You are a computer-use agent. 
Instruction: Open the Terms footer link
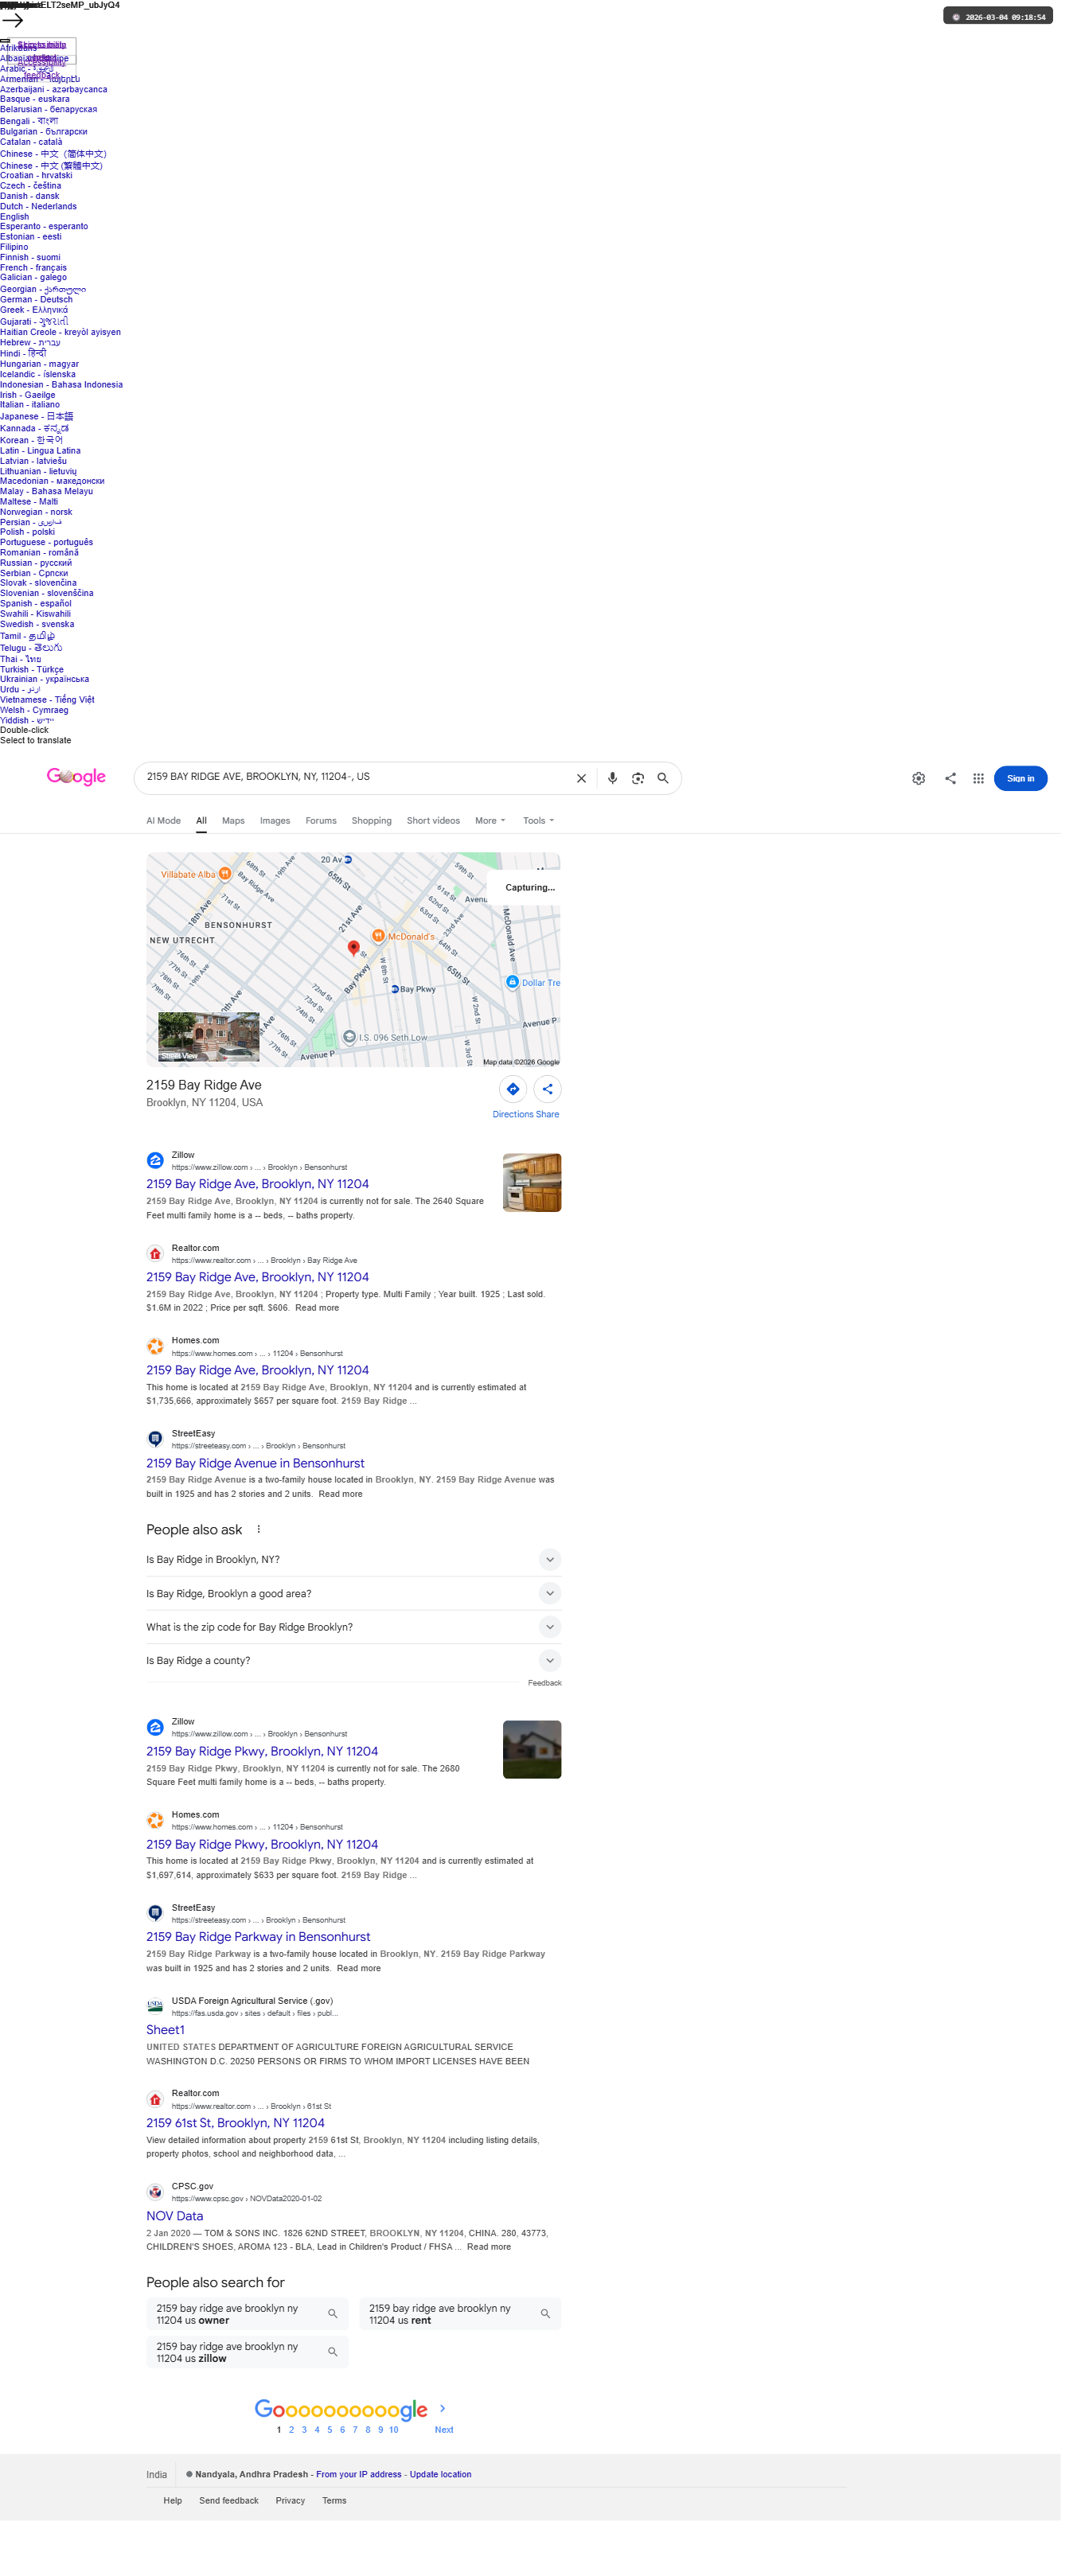[334, 2500]
